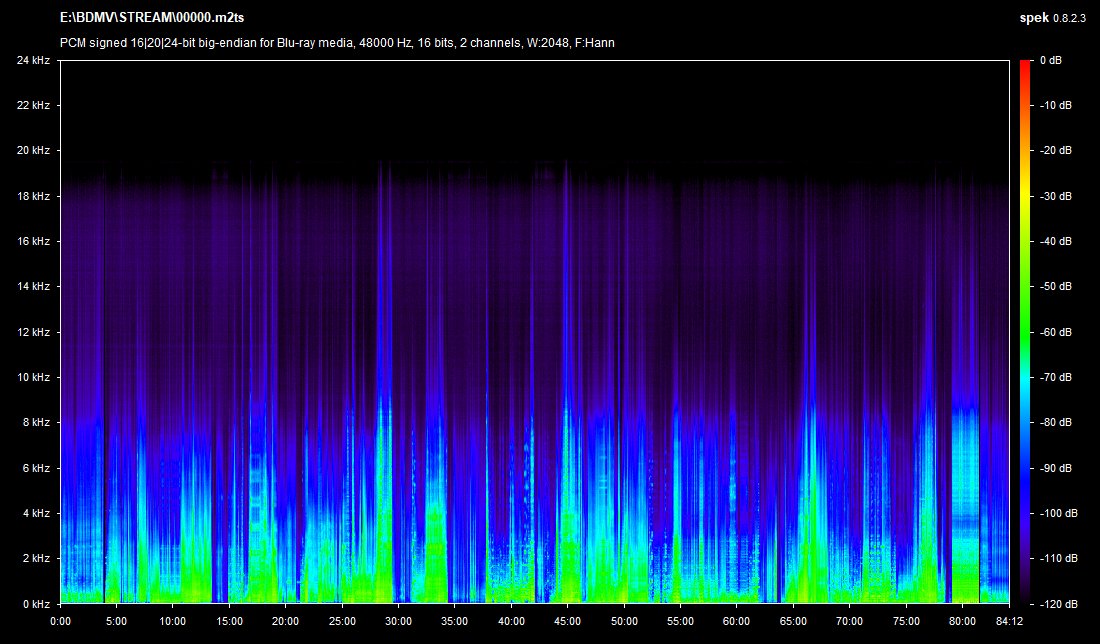
Task: Click the 30:00 time axis marker
Action: 398,619
